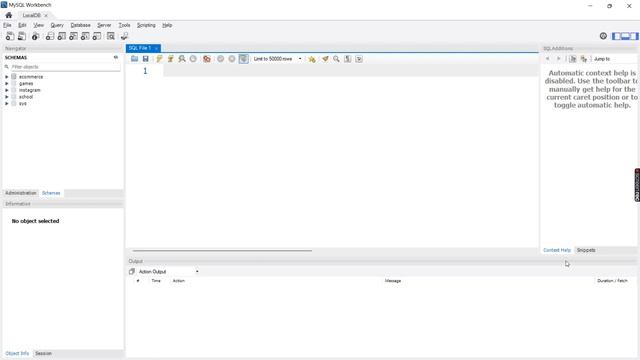Go to the Workbench home screen tab
640x360 pixels.
point(9,15)
